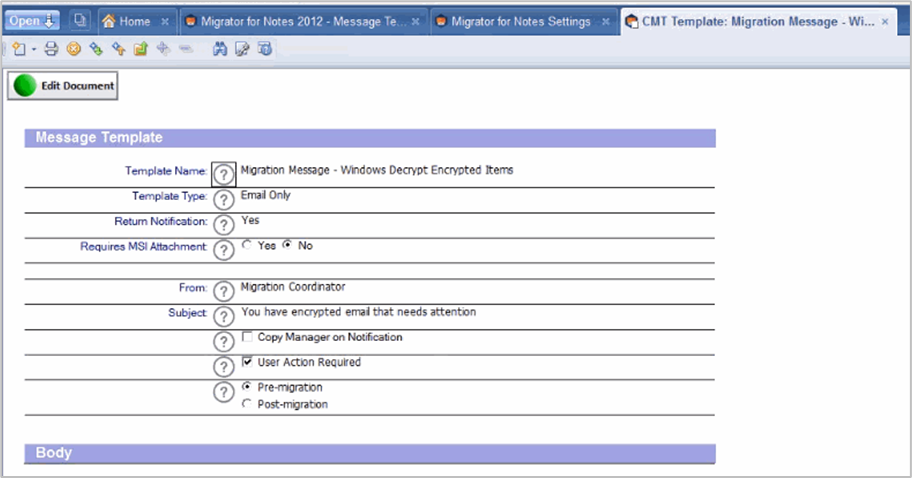Click the From value 'Migration Coordinator'
The image size is (912, 478).
tap(293, 287)
